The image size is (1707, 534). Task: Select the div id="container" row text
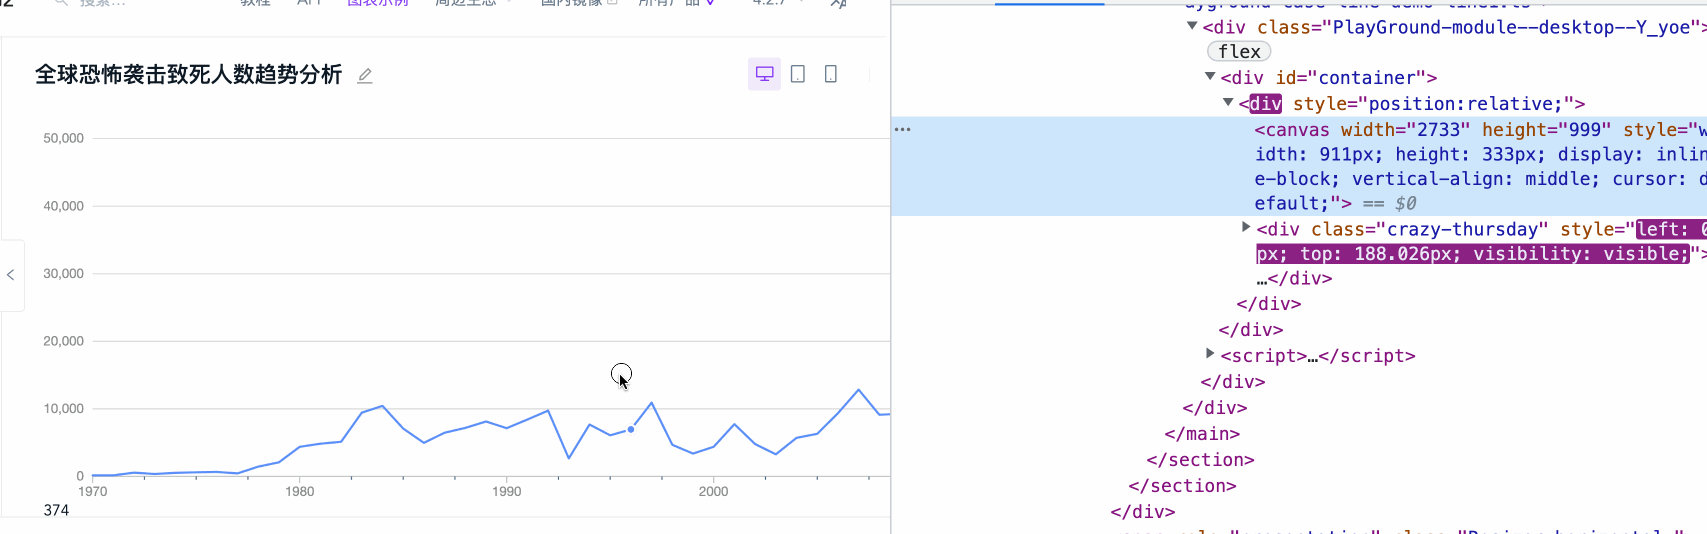coord(1328,78)
